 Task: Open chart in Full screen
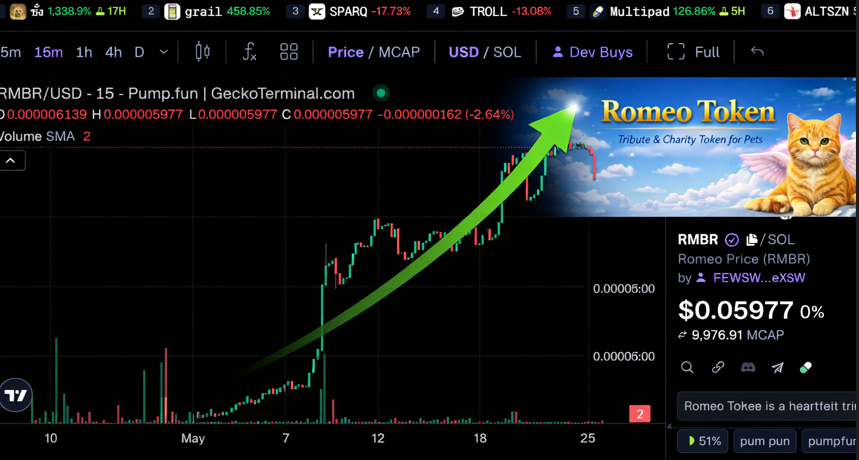[693, 52]
